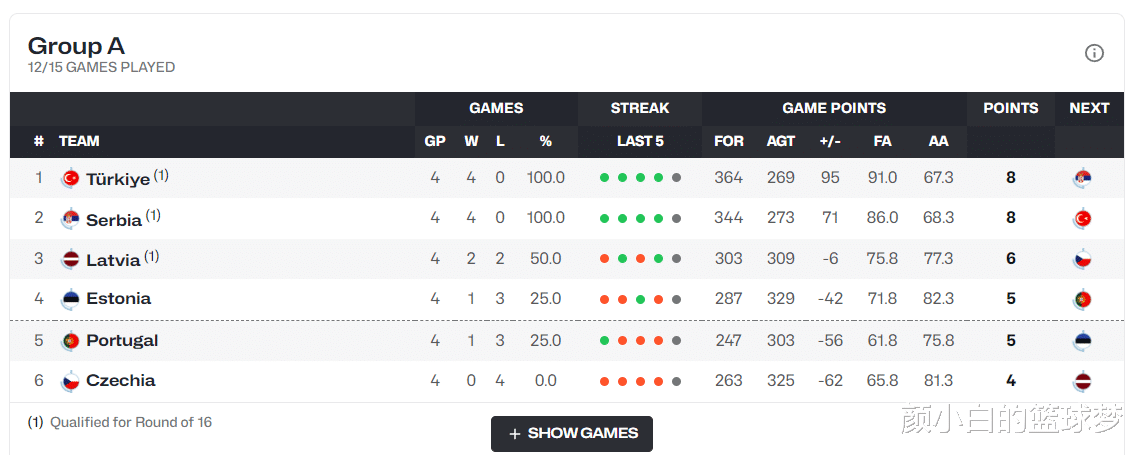Open Portugal's next opponent Estonia flag
1140x455 pixels.
pyautogui.click(x=1083, y=341)
